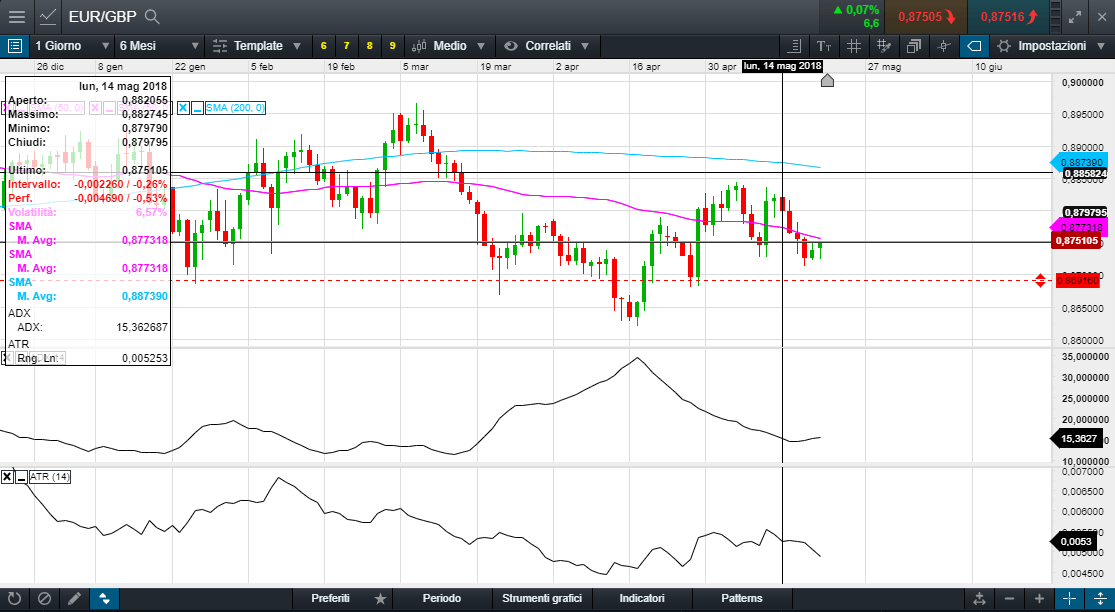
Task: Click the buy price 0,87516 button
Action: tap(1008, 17)
